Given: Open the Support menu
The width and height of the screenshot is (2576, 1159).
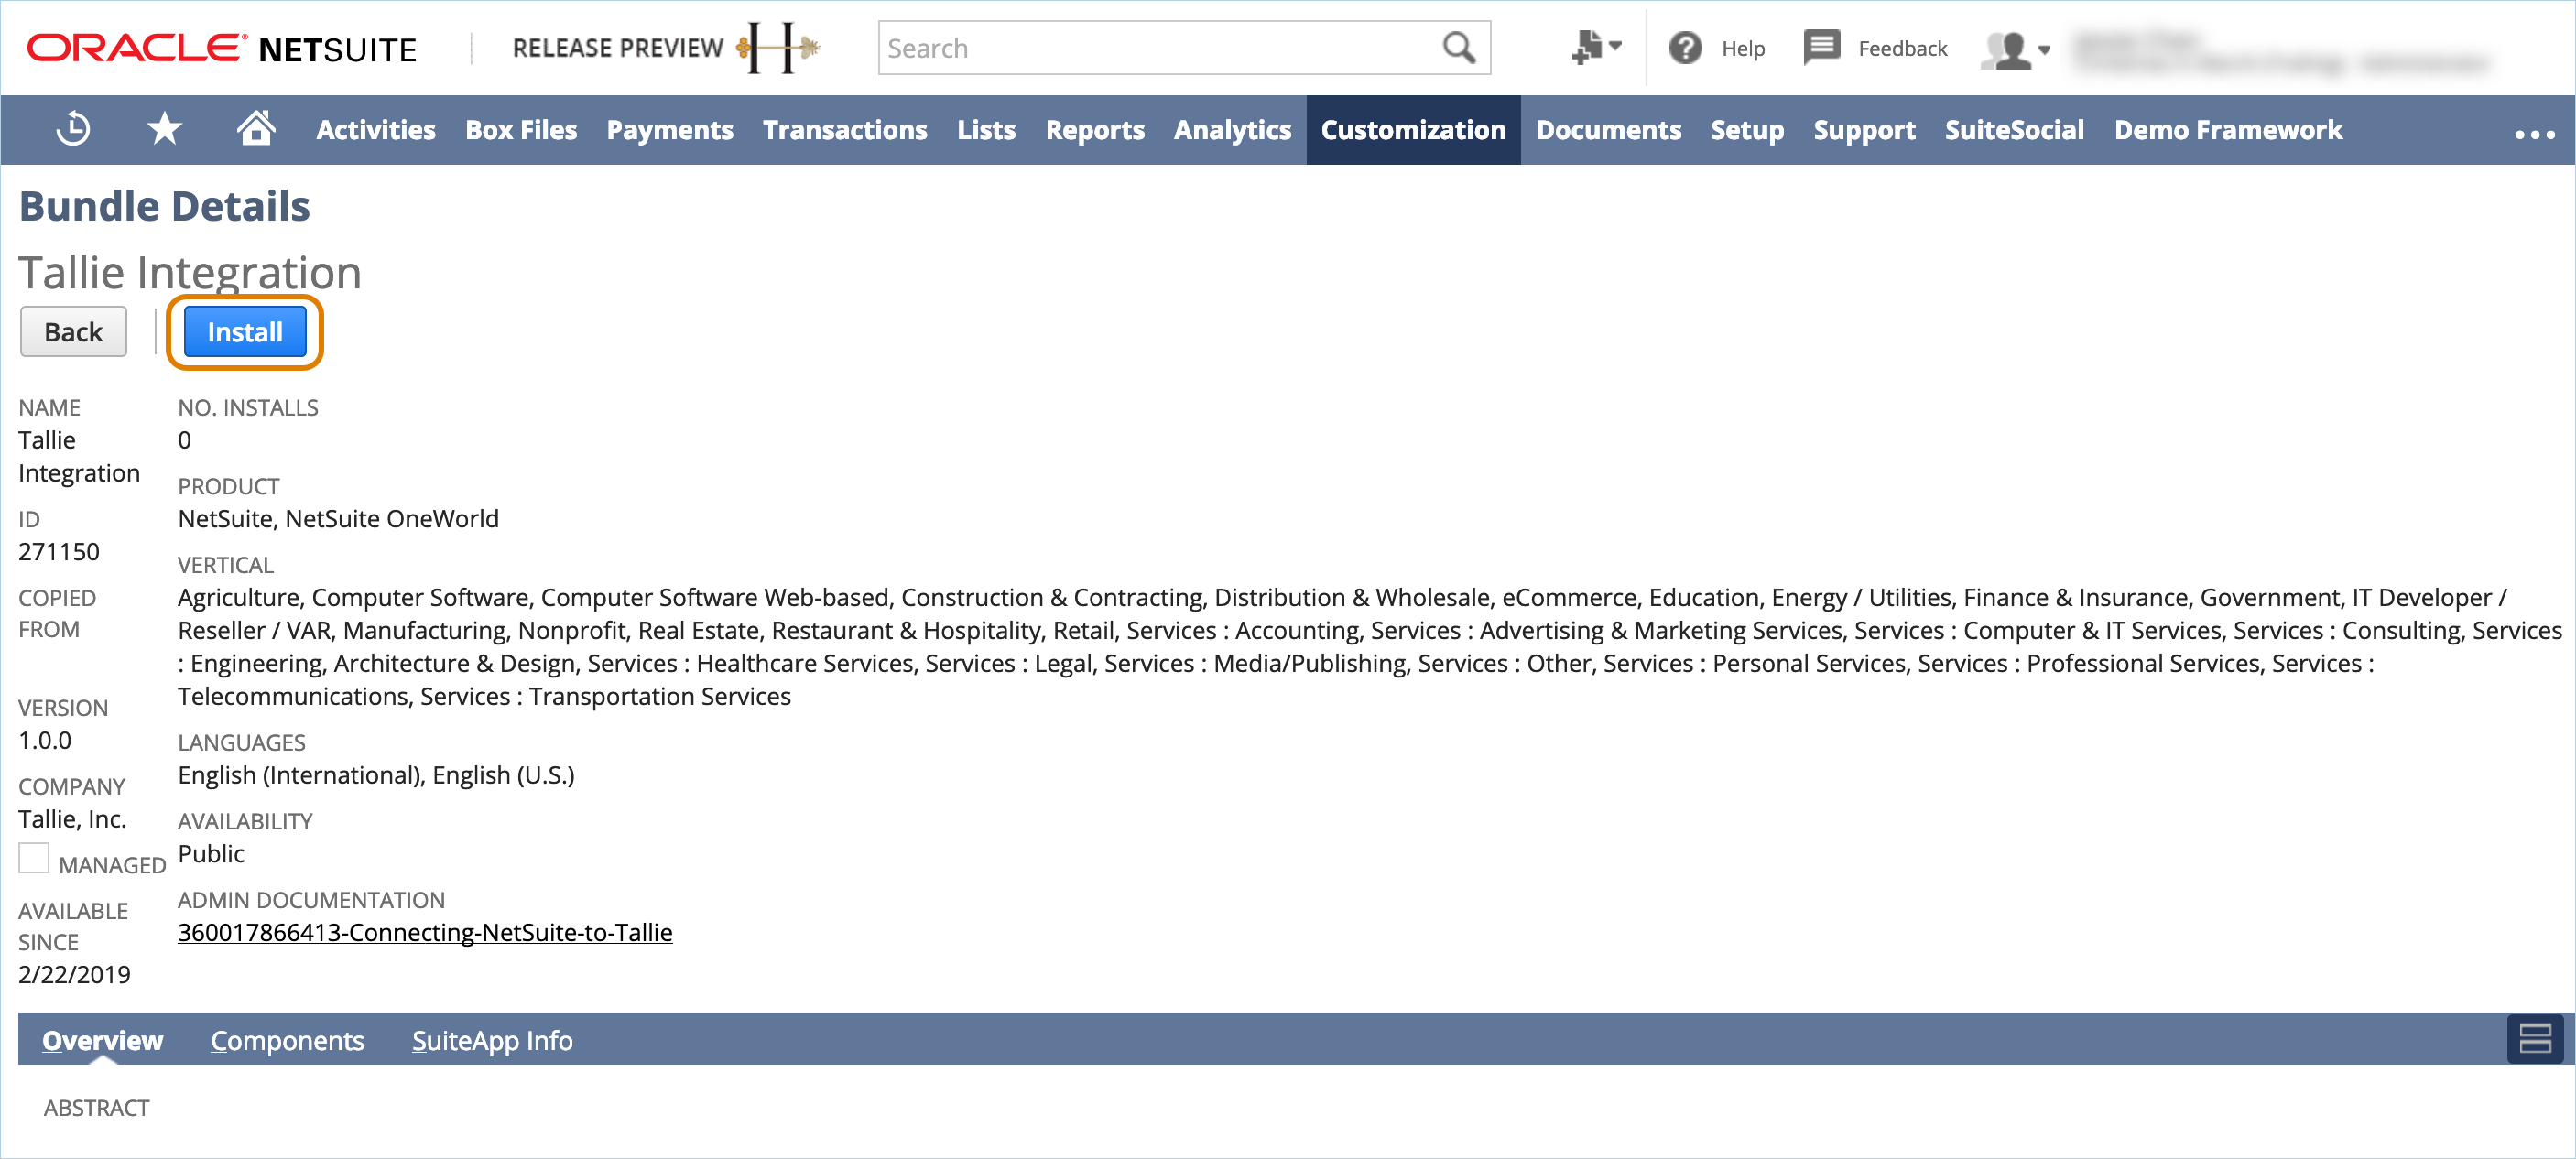Looking at the screenshot, I should pyautogui.click(x=1864, y=130).
